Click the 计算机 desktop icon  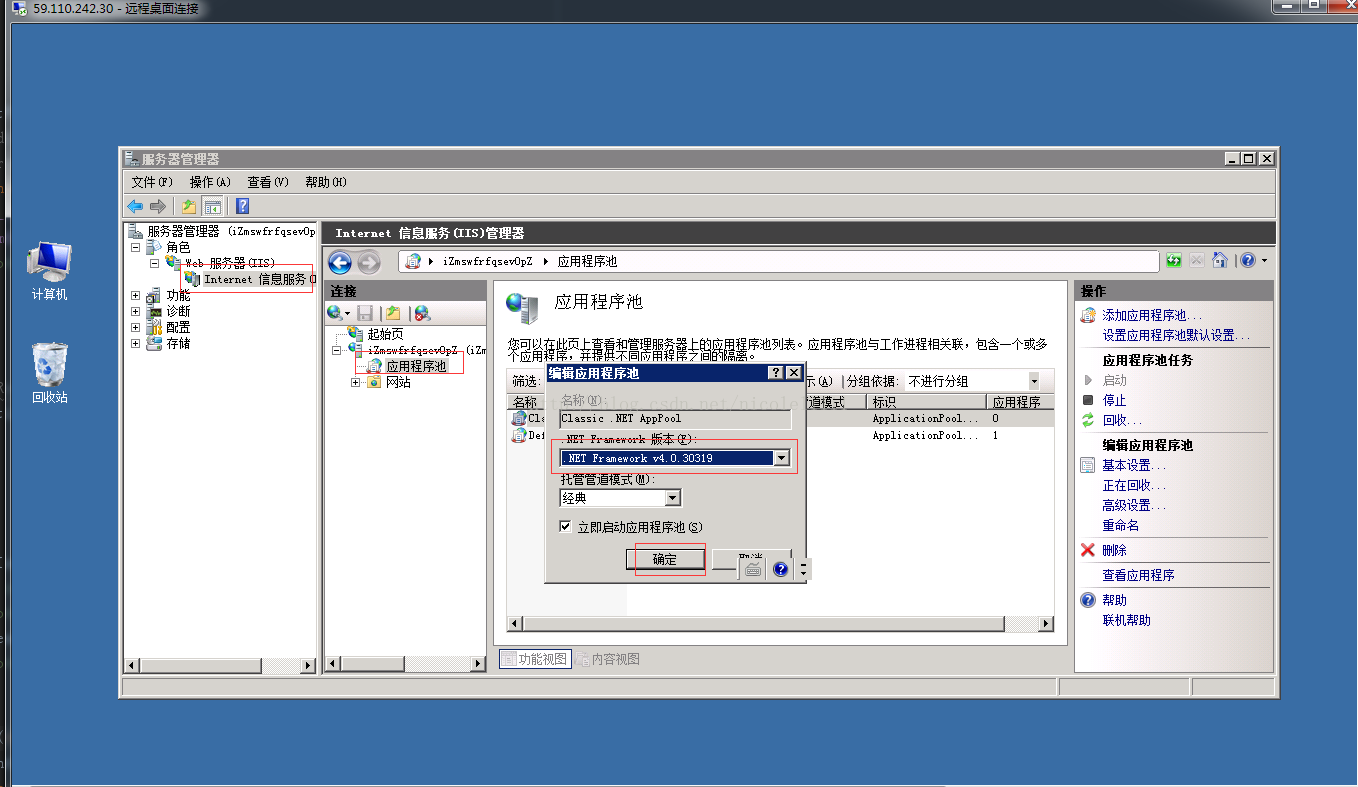(x=49, y=271)
